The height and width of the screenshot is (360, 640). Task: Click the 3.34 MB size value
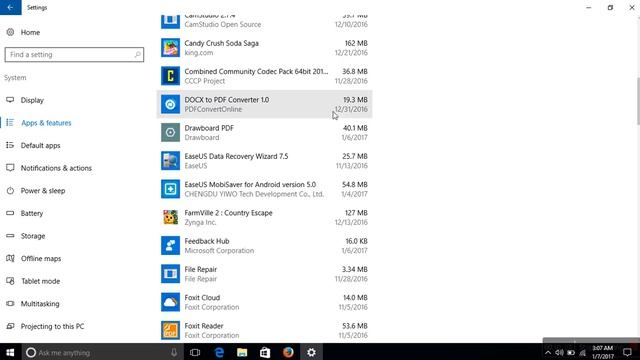point(354,269)
